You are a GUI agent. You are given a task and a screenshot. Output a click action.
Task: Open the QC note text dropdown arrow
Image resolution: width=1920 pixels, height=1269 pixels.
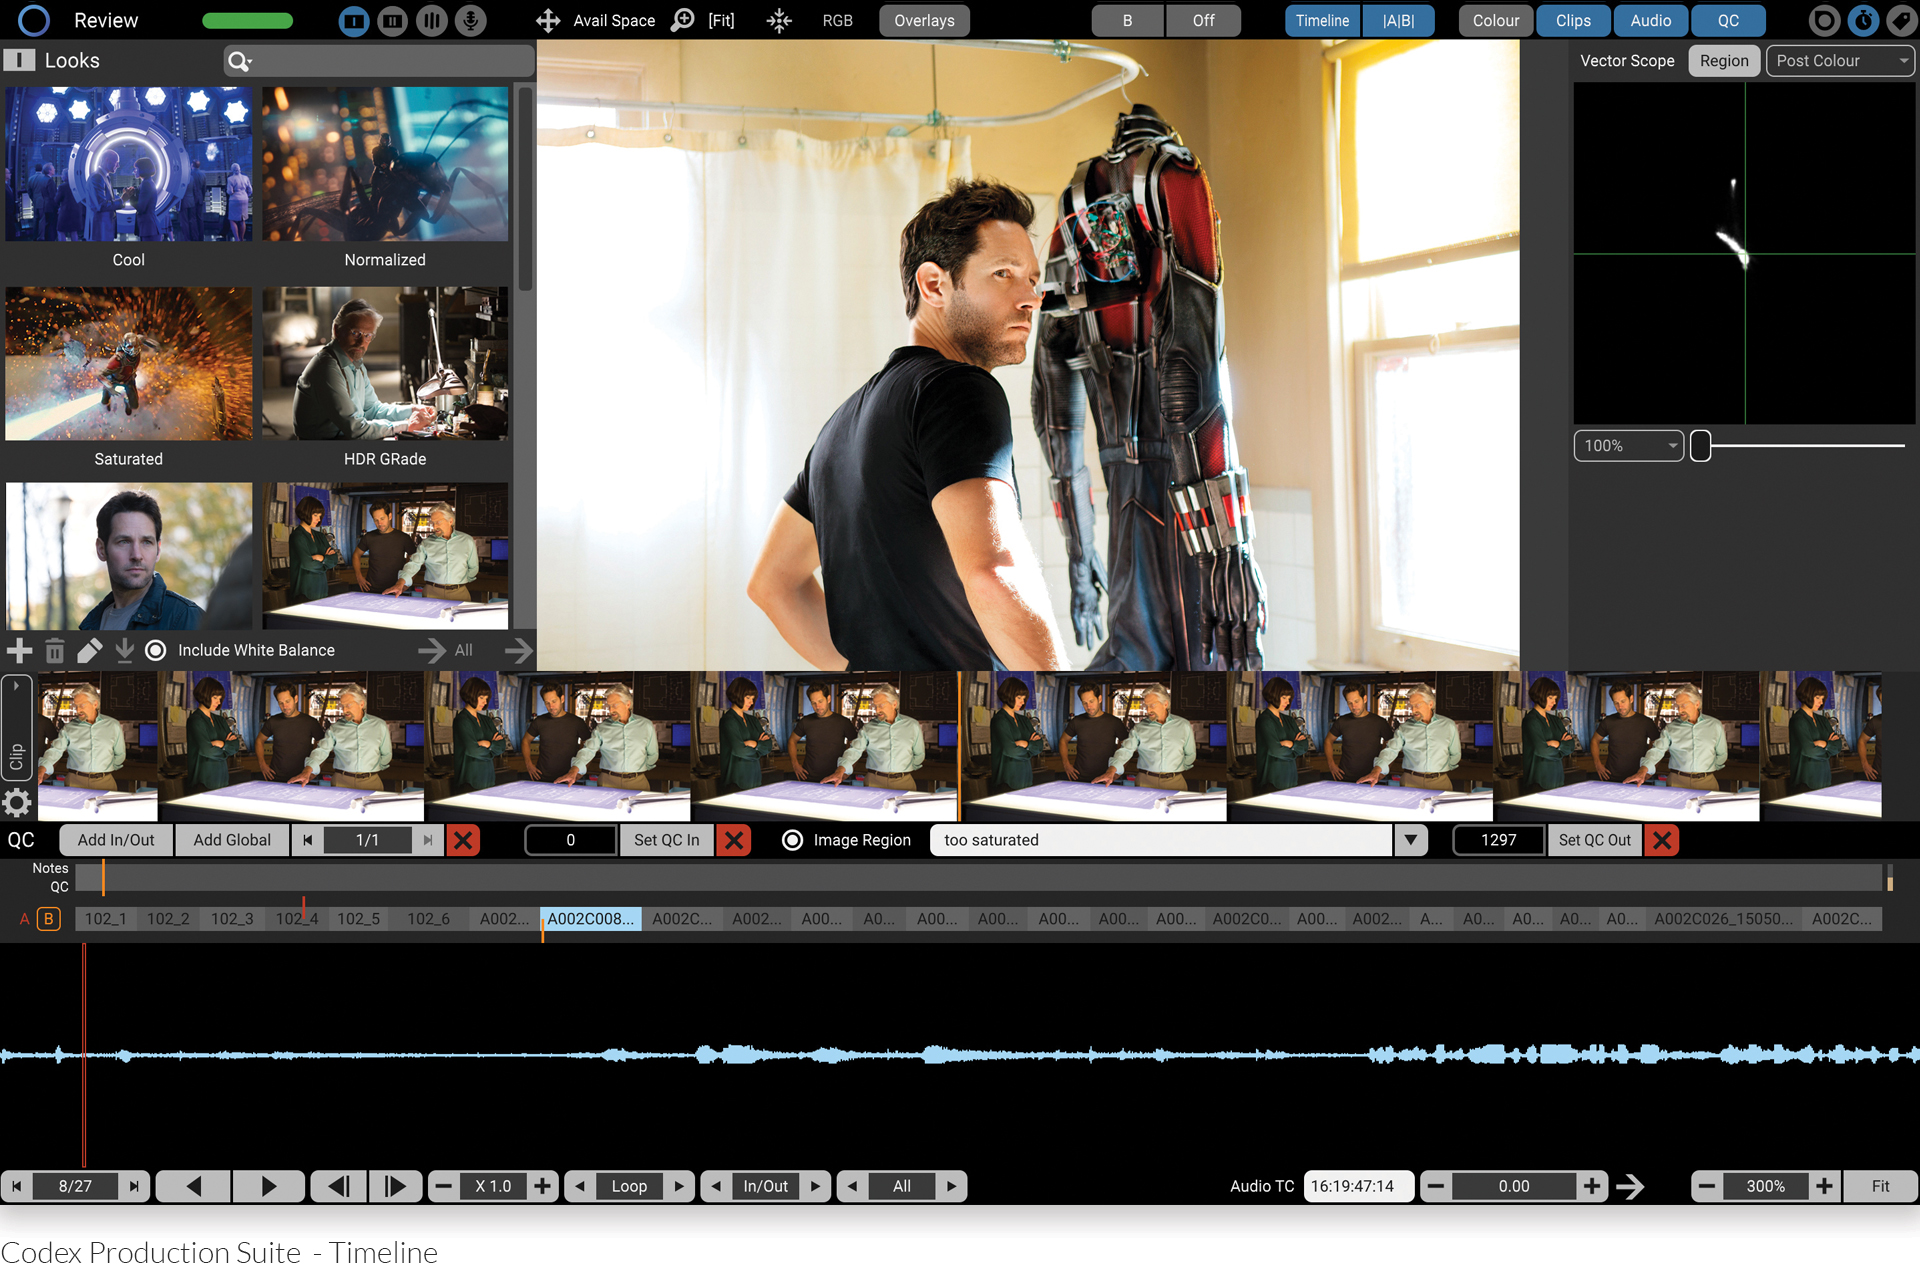pos(1410,840)
